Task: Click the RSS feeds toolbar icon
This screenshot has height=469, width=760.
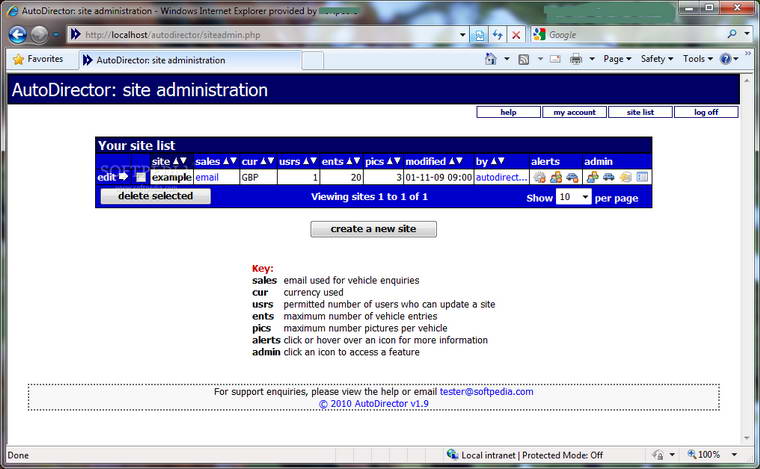Action: (x=524, y=59)
